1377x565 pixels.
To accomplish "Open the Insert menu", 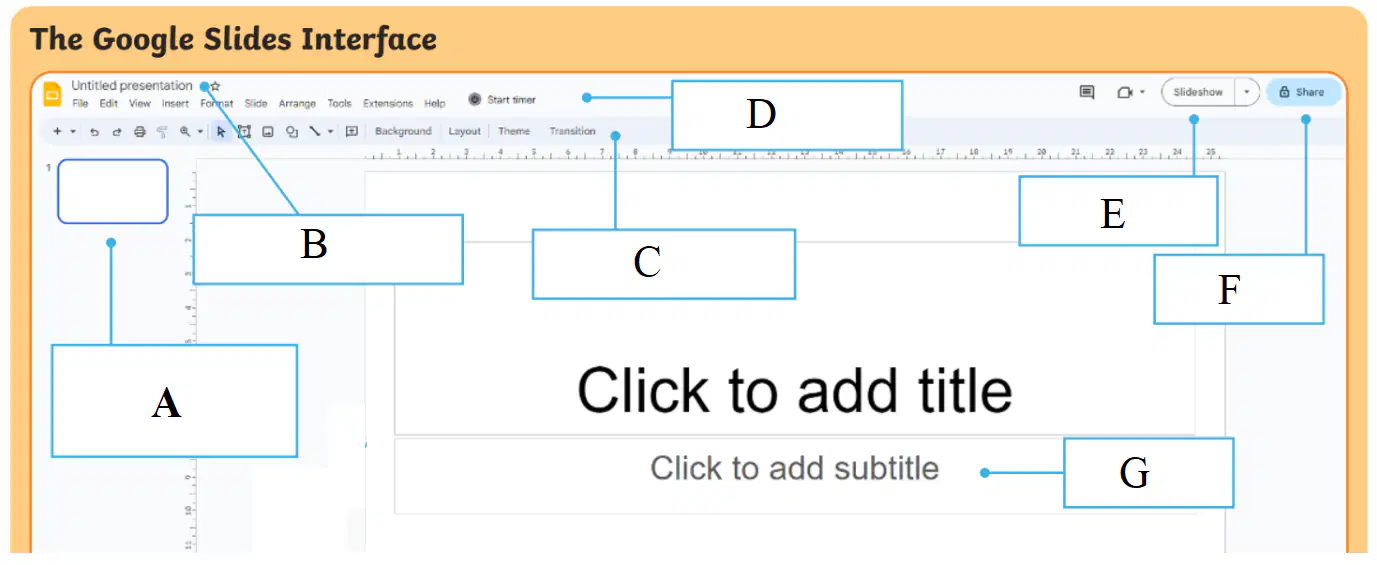I will click(176, 103).
